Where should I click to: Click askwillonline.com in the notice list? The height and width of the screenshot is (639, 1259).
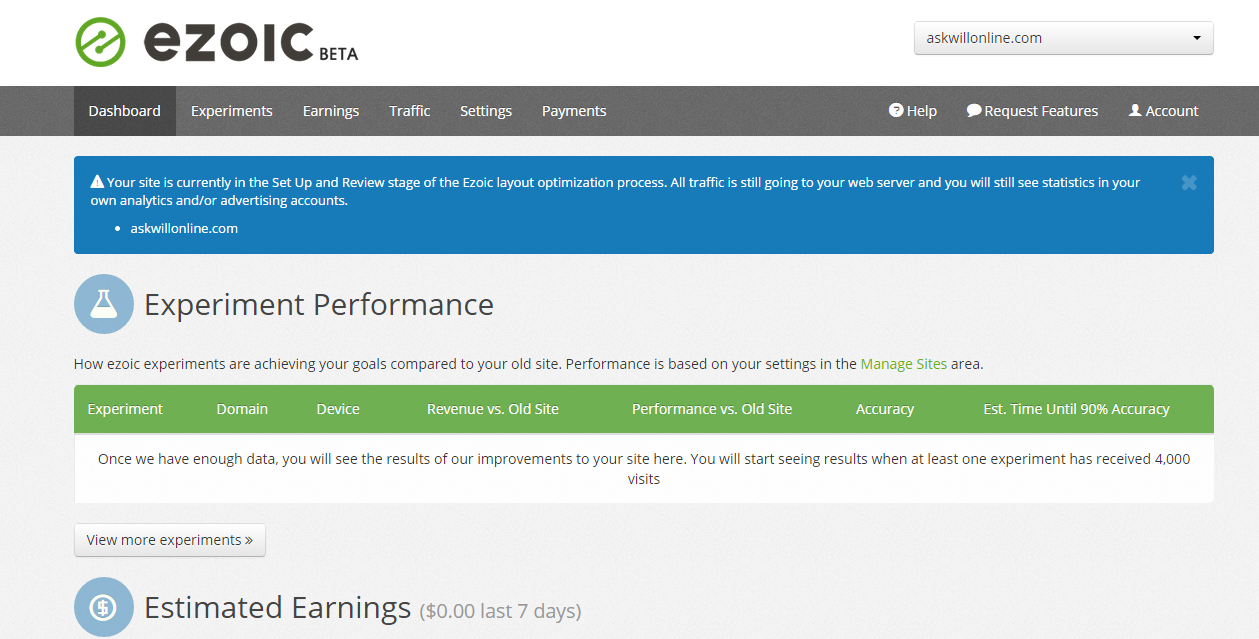tap(184, 228)
